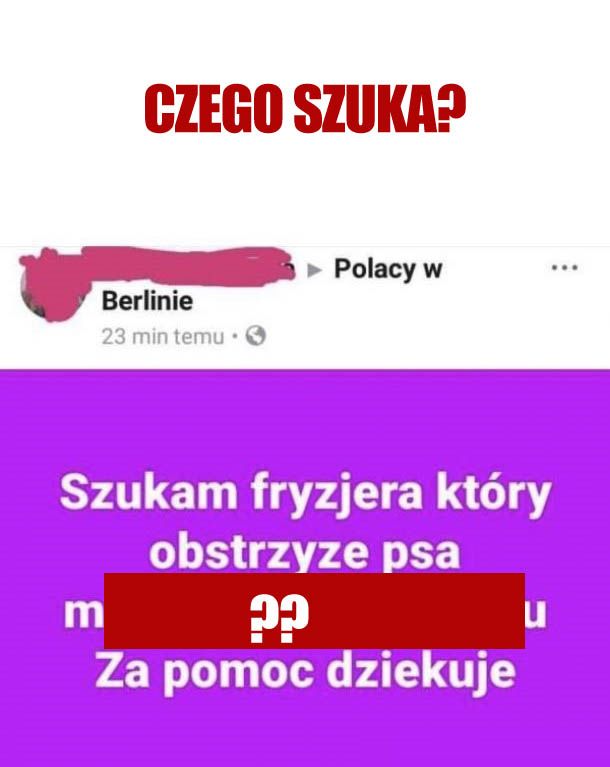
Task: Click the Berlinie group name text
Action: 147,301
